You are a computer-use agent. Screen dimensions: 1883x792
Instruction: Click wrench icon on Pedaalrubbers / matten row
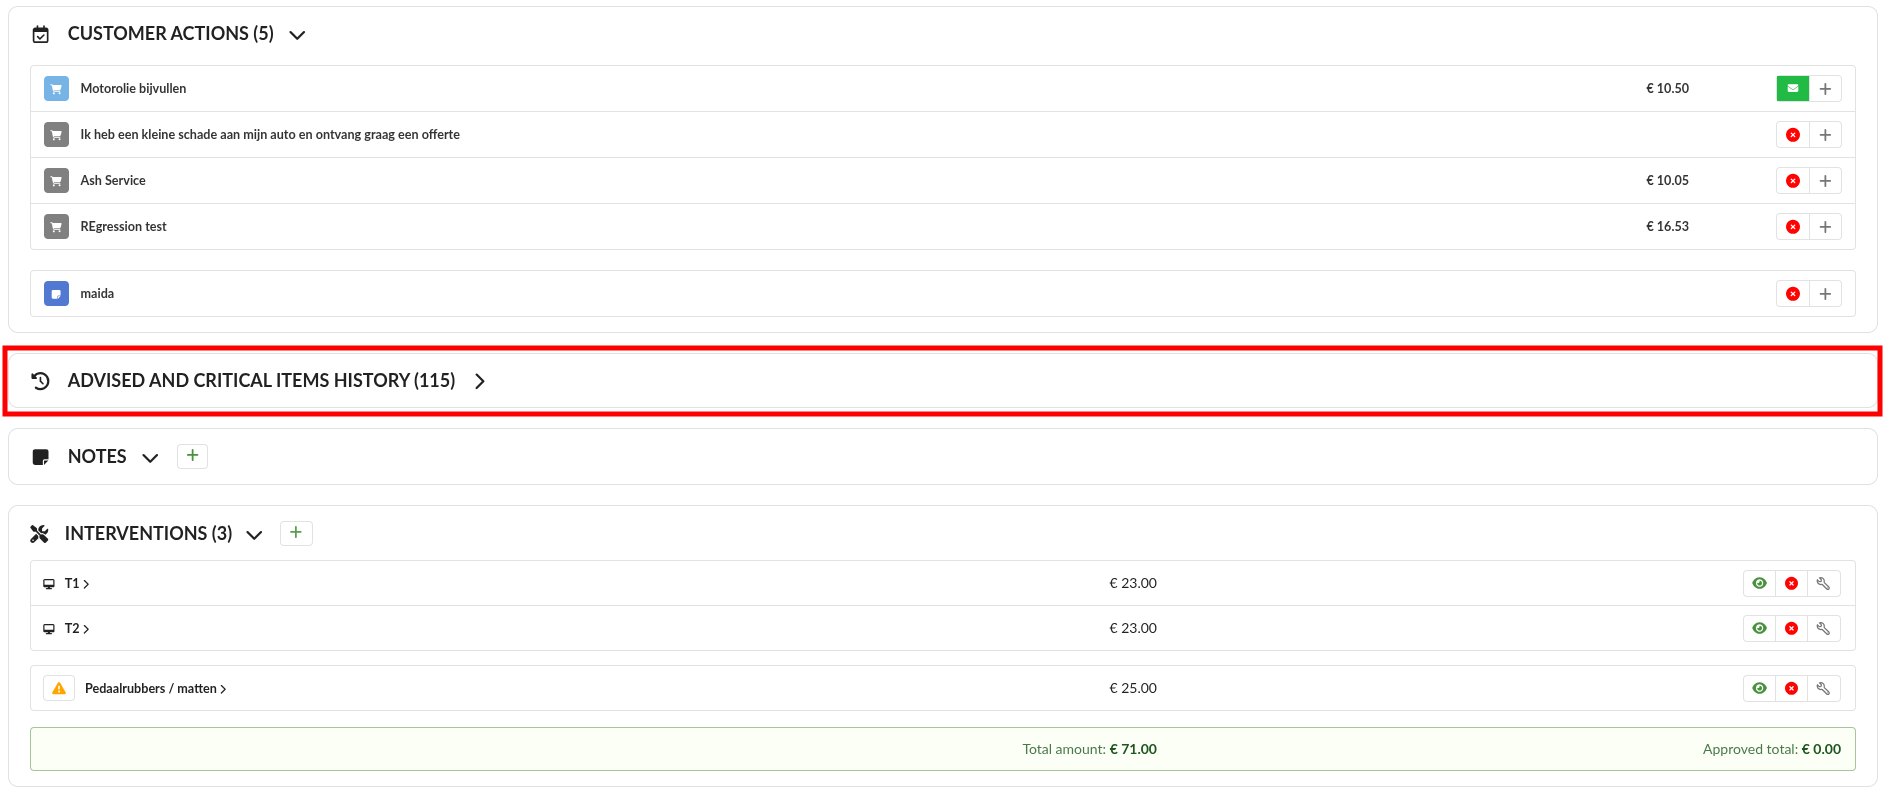[x=1823, y=689]
